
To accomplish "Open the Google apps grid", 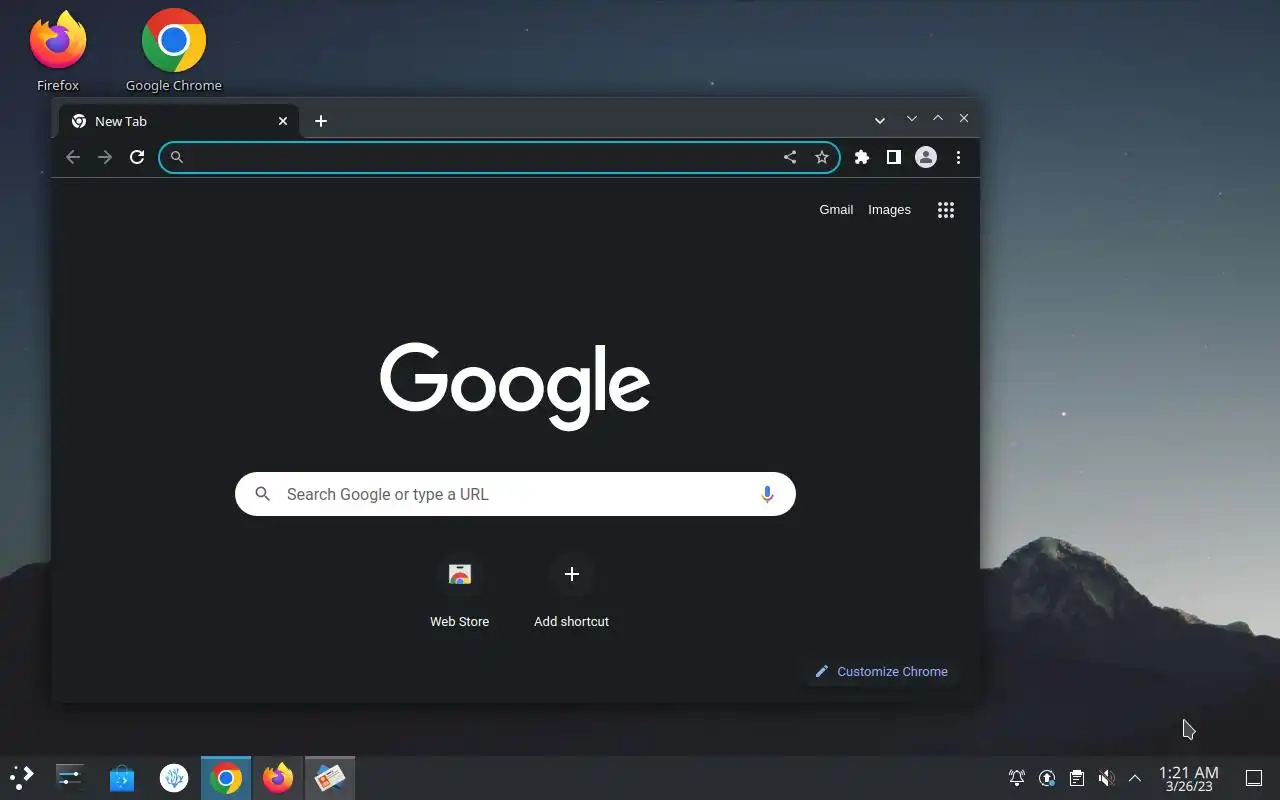I will [946, 210].
